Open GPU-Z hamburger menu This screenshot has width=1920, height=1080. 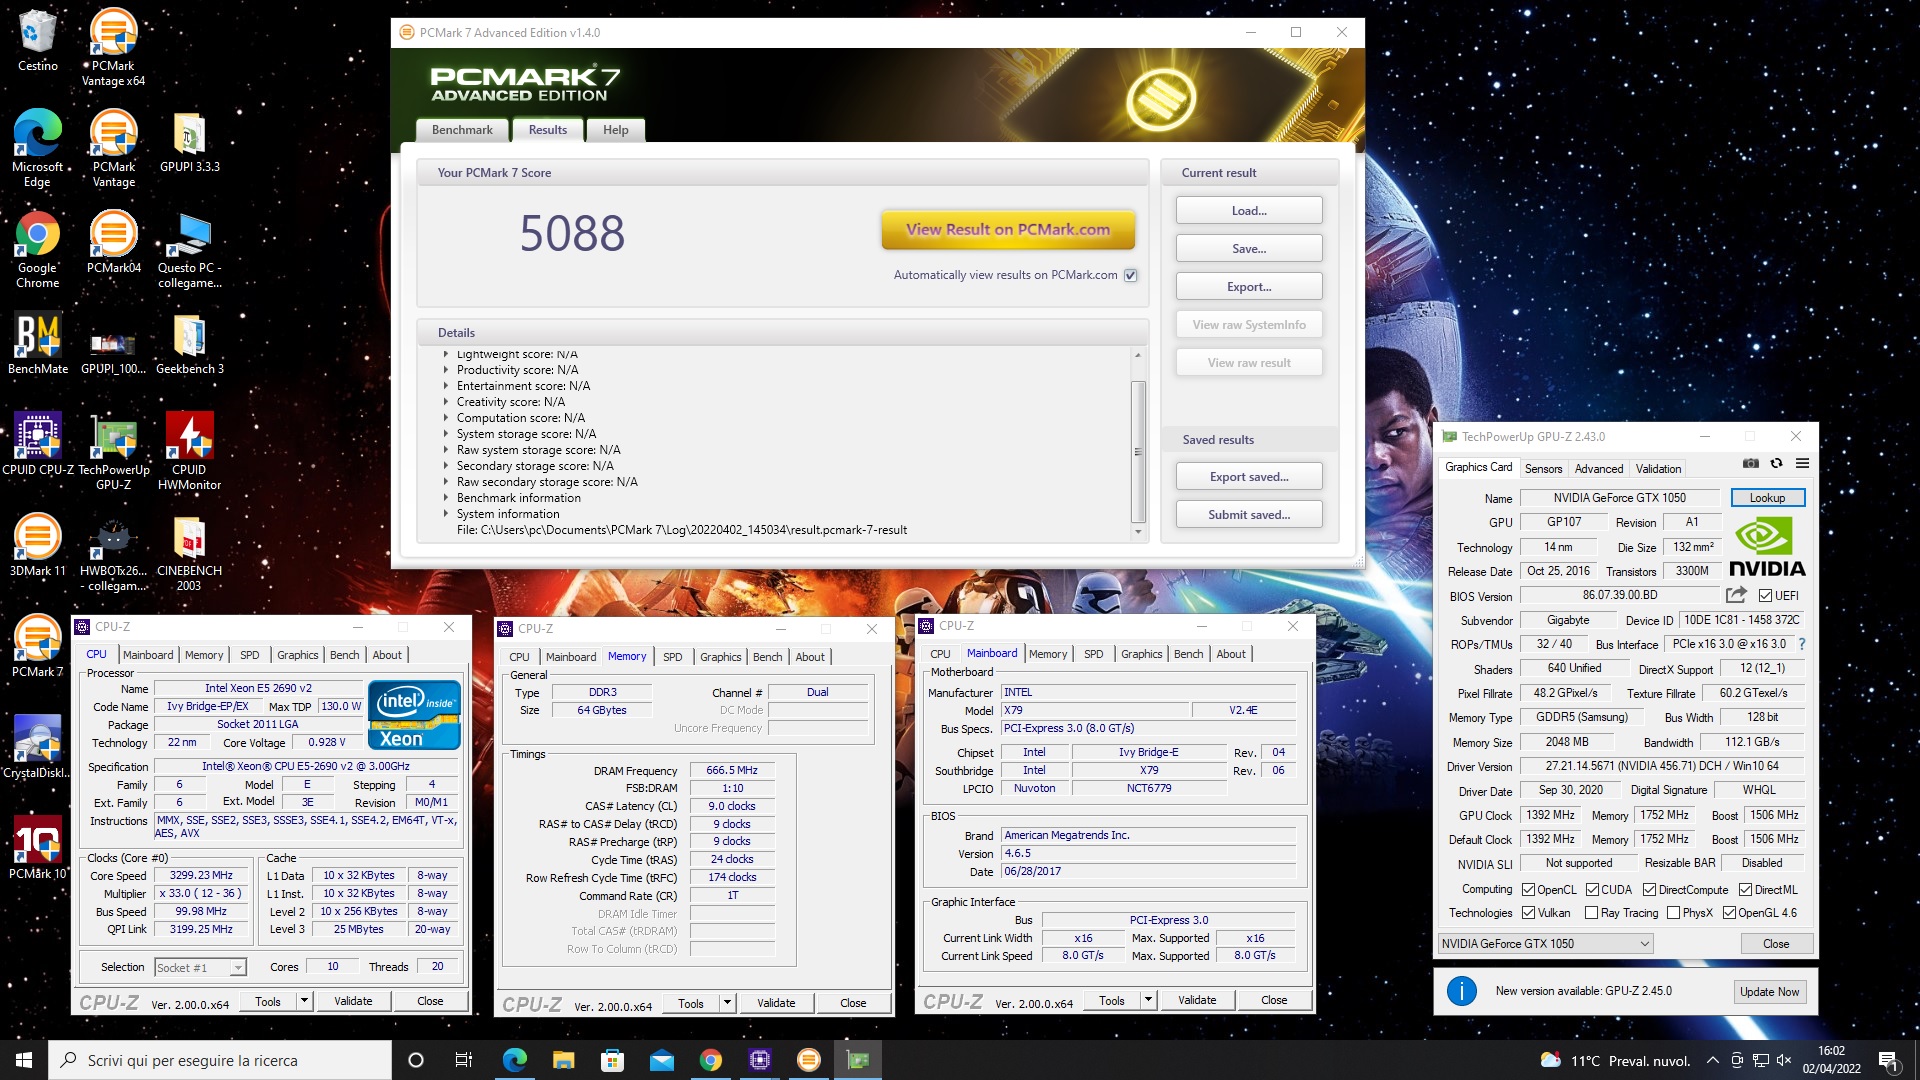[x=1802, y=463]
